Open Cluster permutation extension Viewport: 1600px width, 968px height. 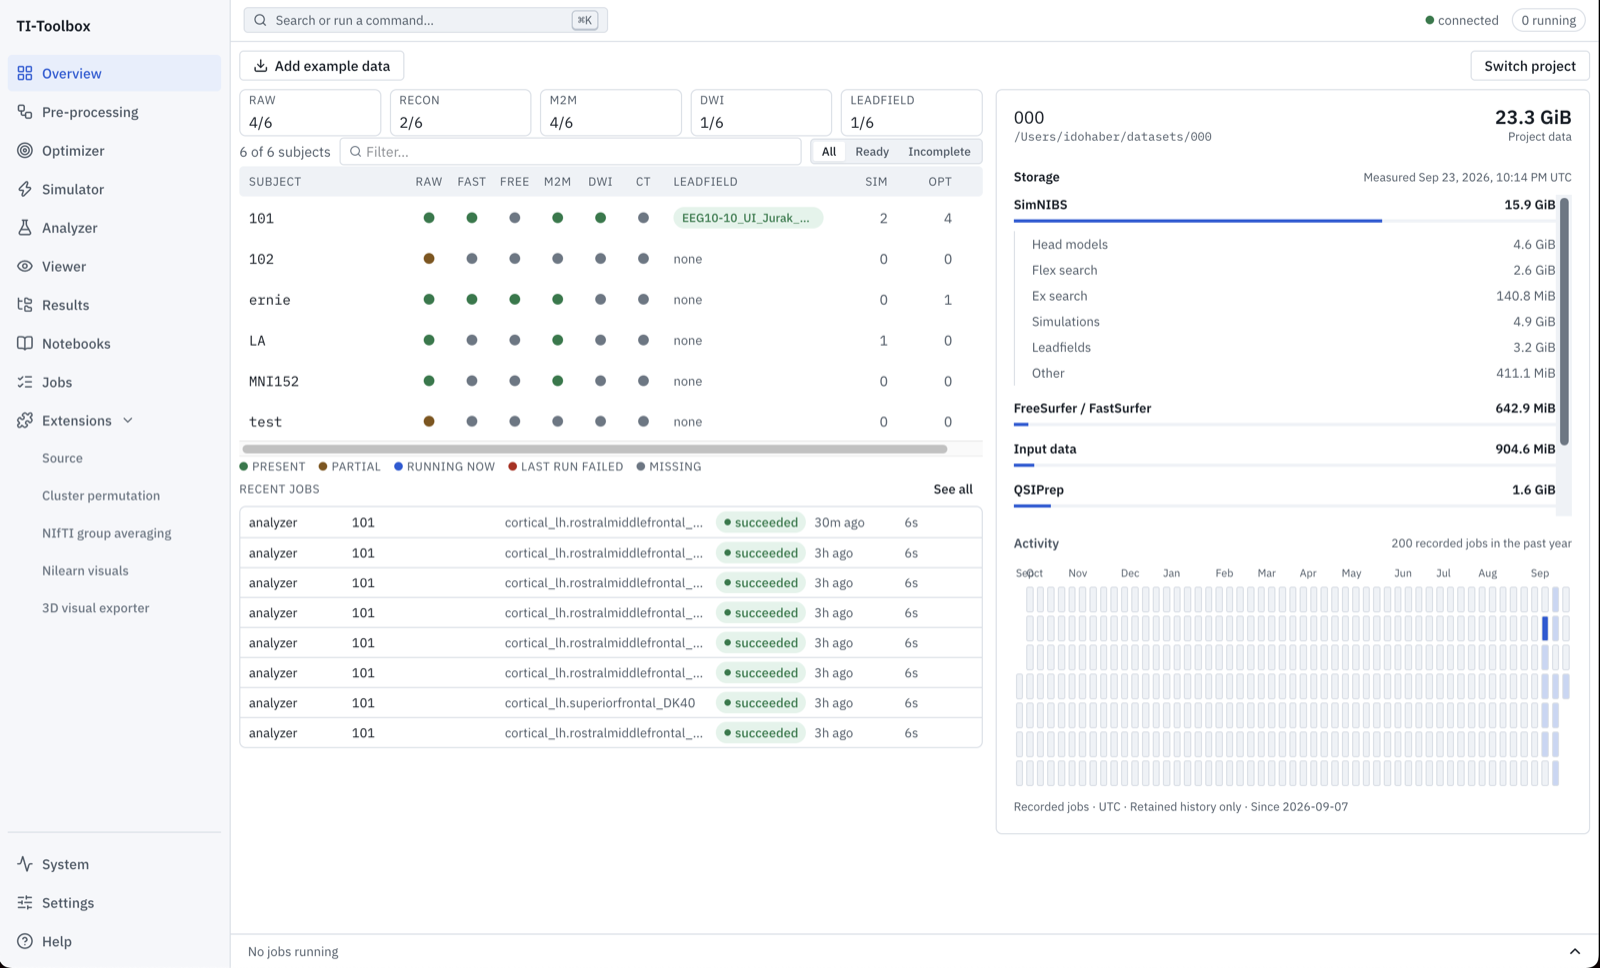pyautogui.click(x=101, y=496)
